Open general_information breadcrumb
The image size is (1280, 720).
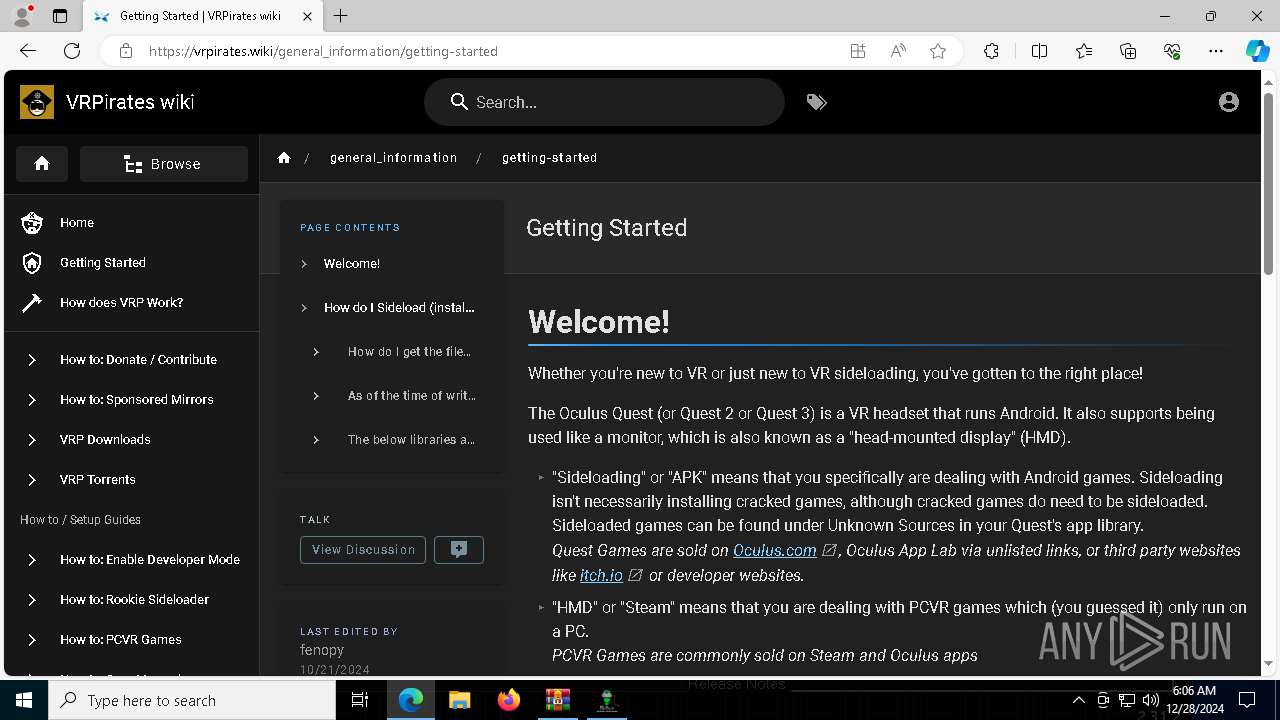[394, 158]
